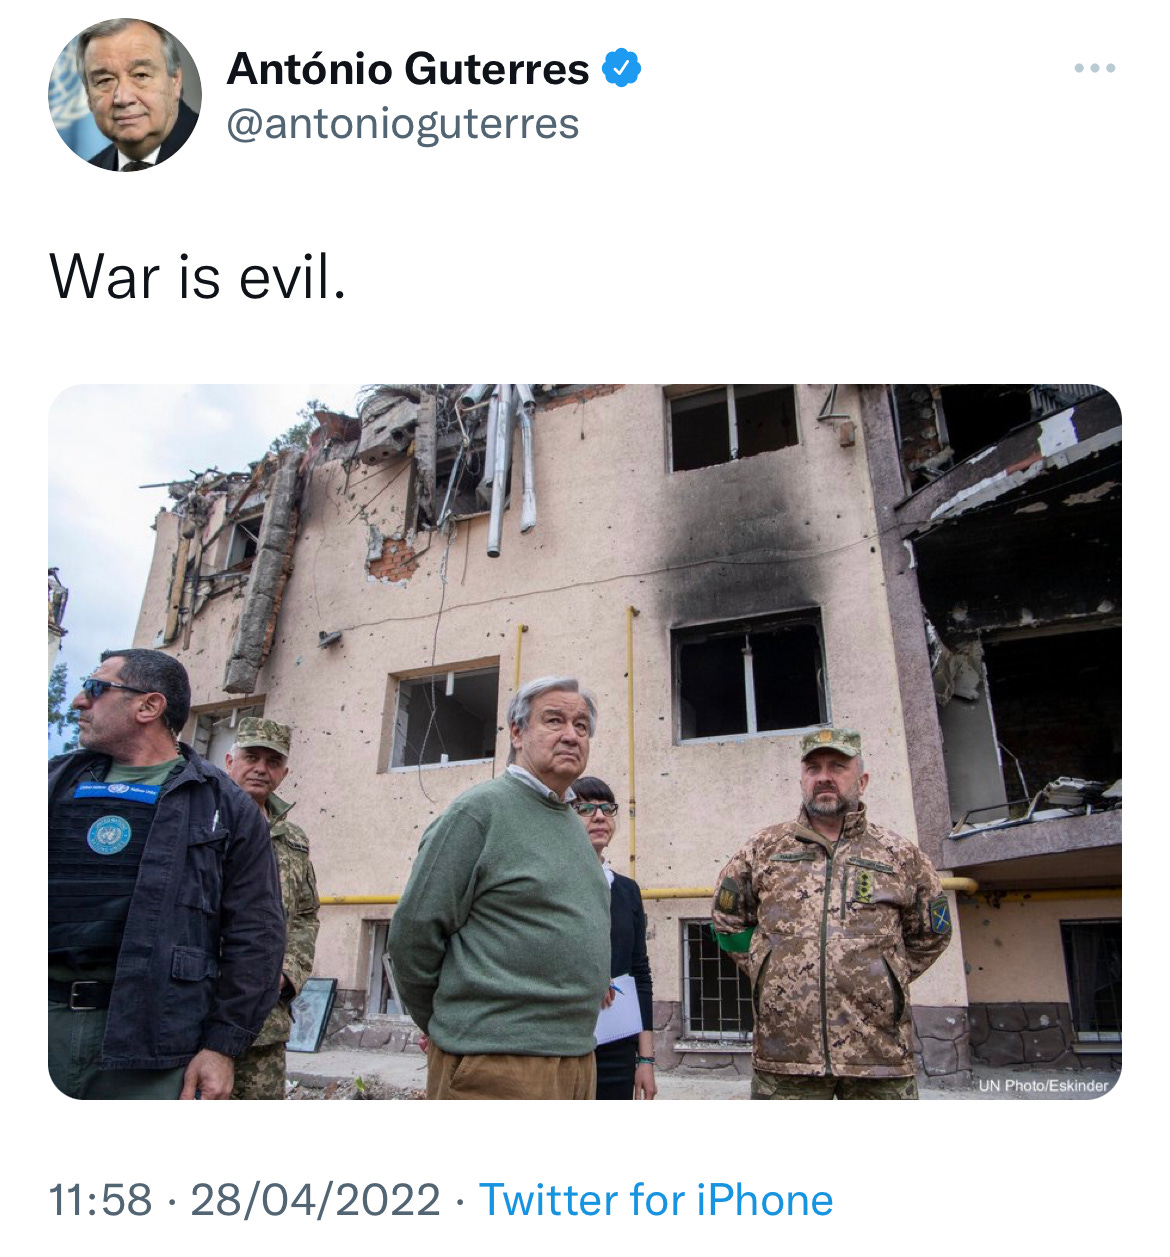Select the 'War is evil.' tweet text

click(198, 276)
